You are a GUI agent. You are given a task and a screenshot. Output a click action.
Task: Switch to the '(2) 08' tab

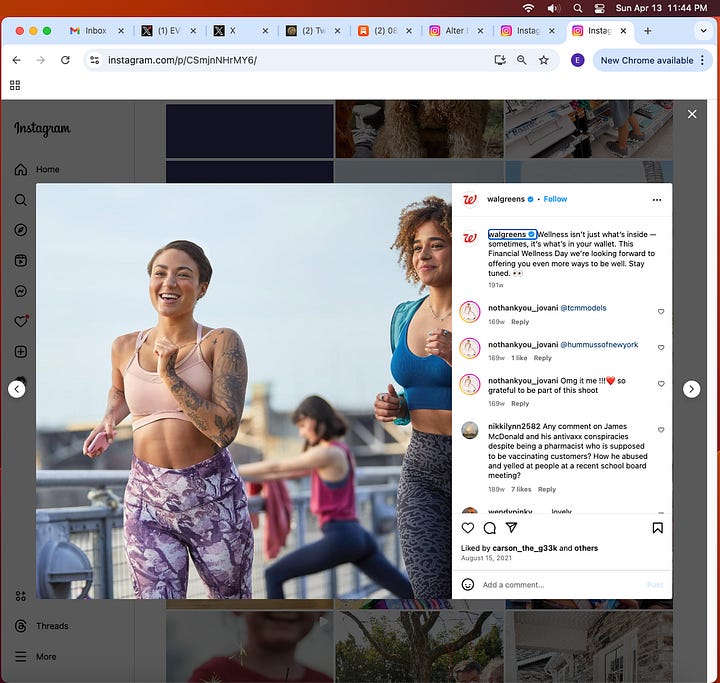[x=385, y=31]
